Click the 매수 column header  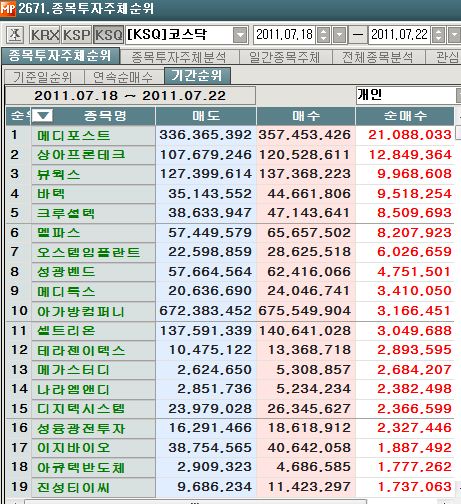[x=306, y=116]
